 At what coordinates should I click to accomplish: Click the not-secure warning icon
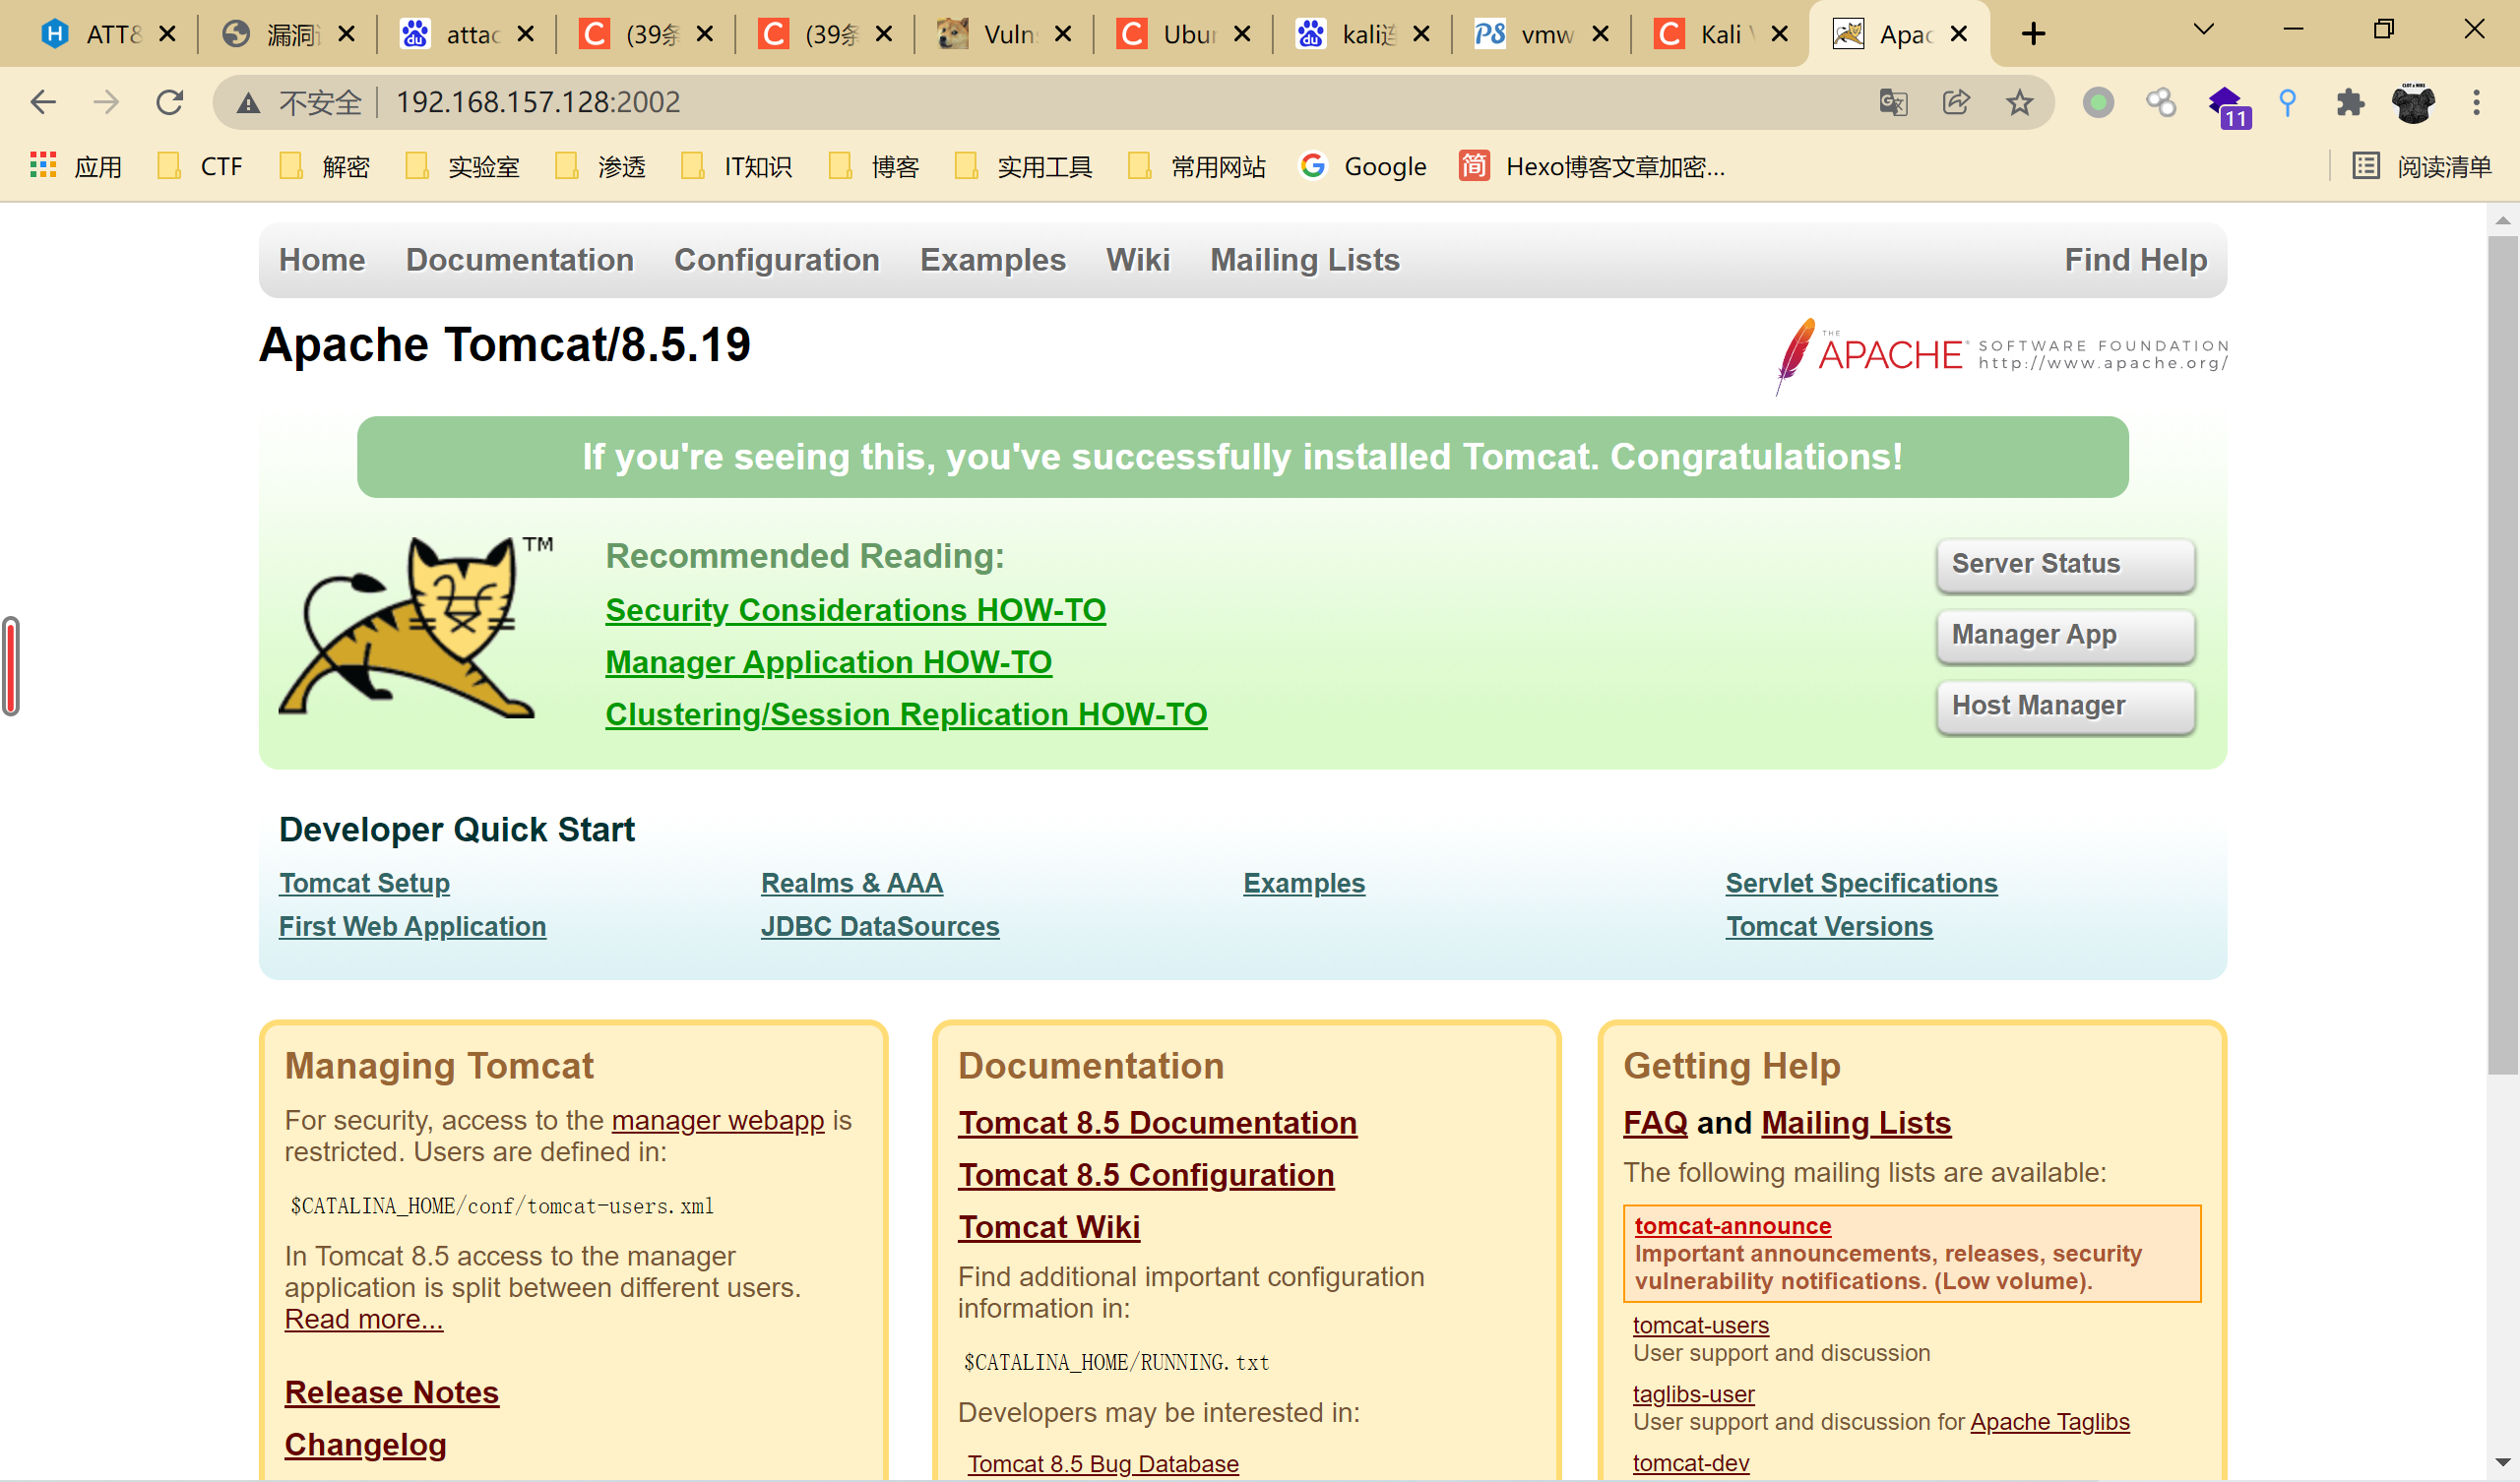point(248,102)
